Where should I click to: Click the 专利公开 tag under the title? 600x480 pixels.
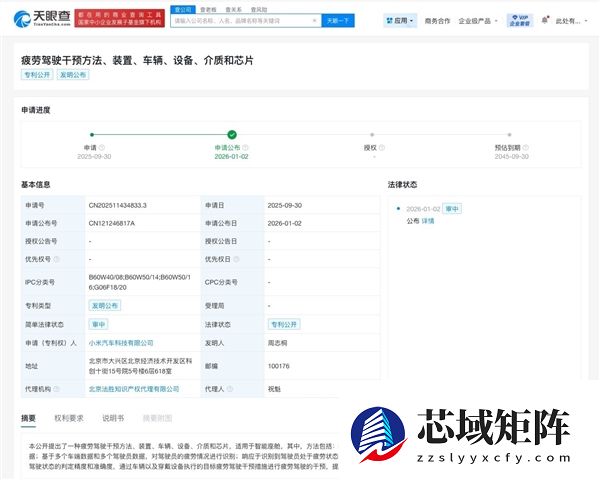click(x=37, y=75)
